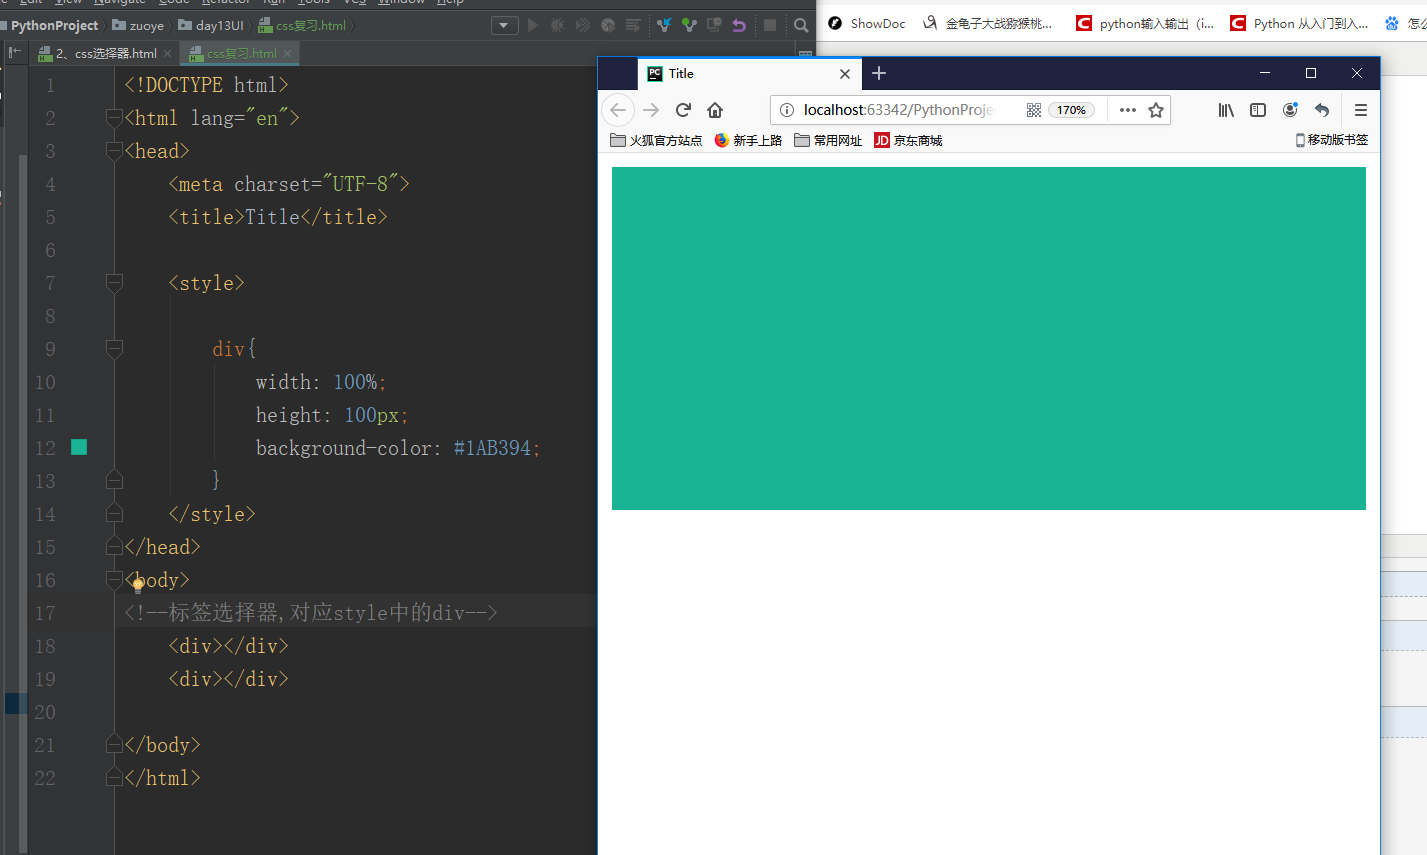Open the 常用网址 bookmarks folder
The width and height of the screenshot is (1427, 855).
pyautogui.click(x=828, y=140)
